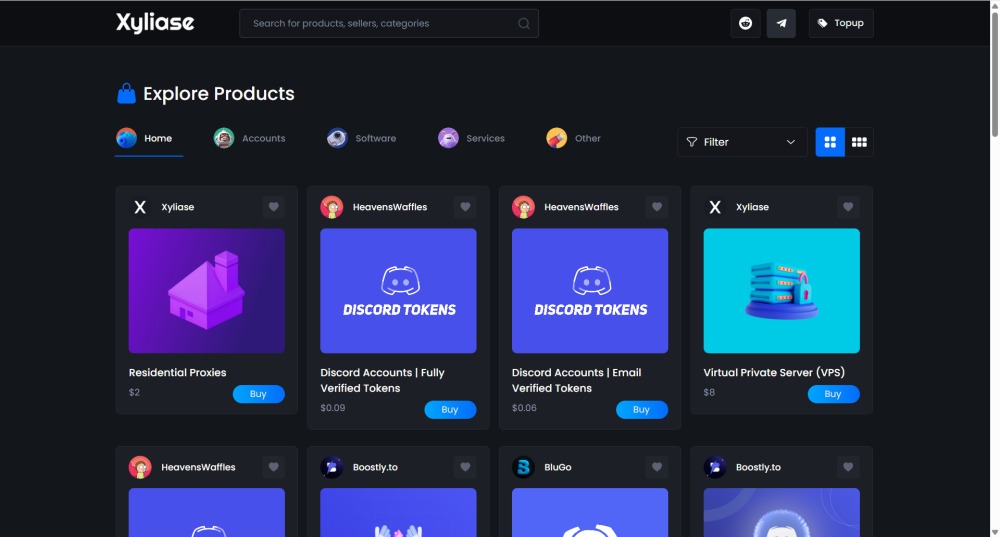Image resolution: width=1000 pixels, height=537 pixels.
Task: Buy Discord Accounts Email Verified Tokens
Action: [x=642, y=409]
